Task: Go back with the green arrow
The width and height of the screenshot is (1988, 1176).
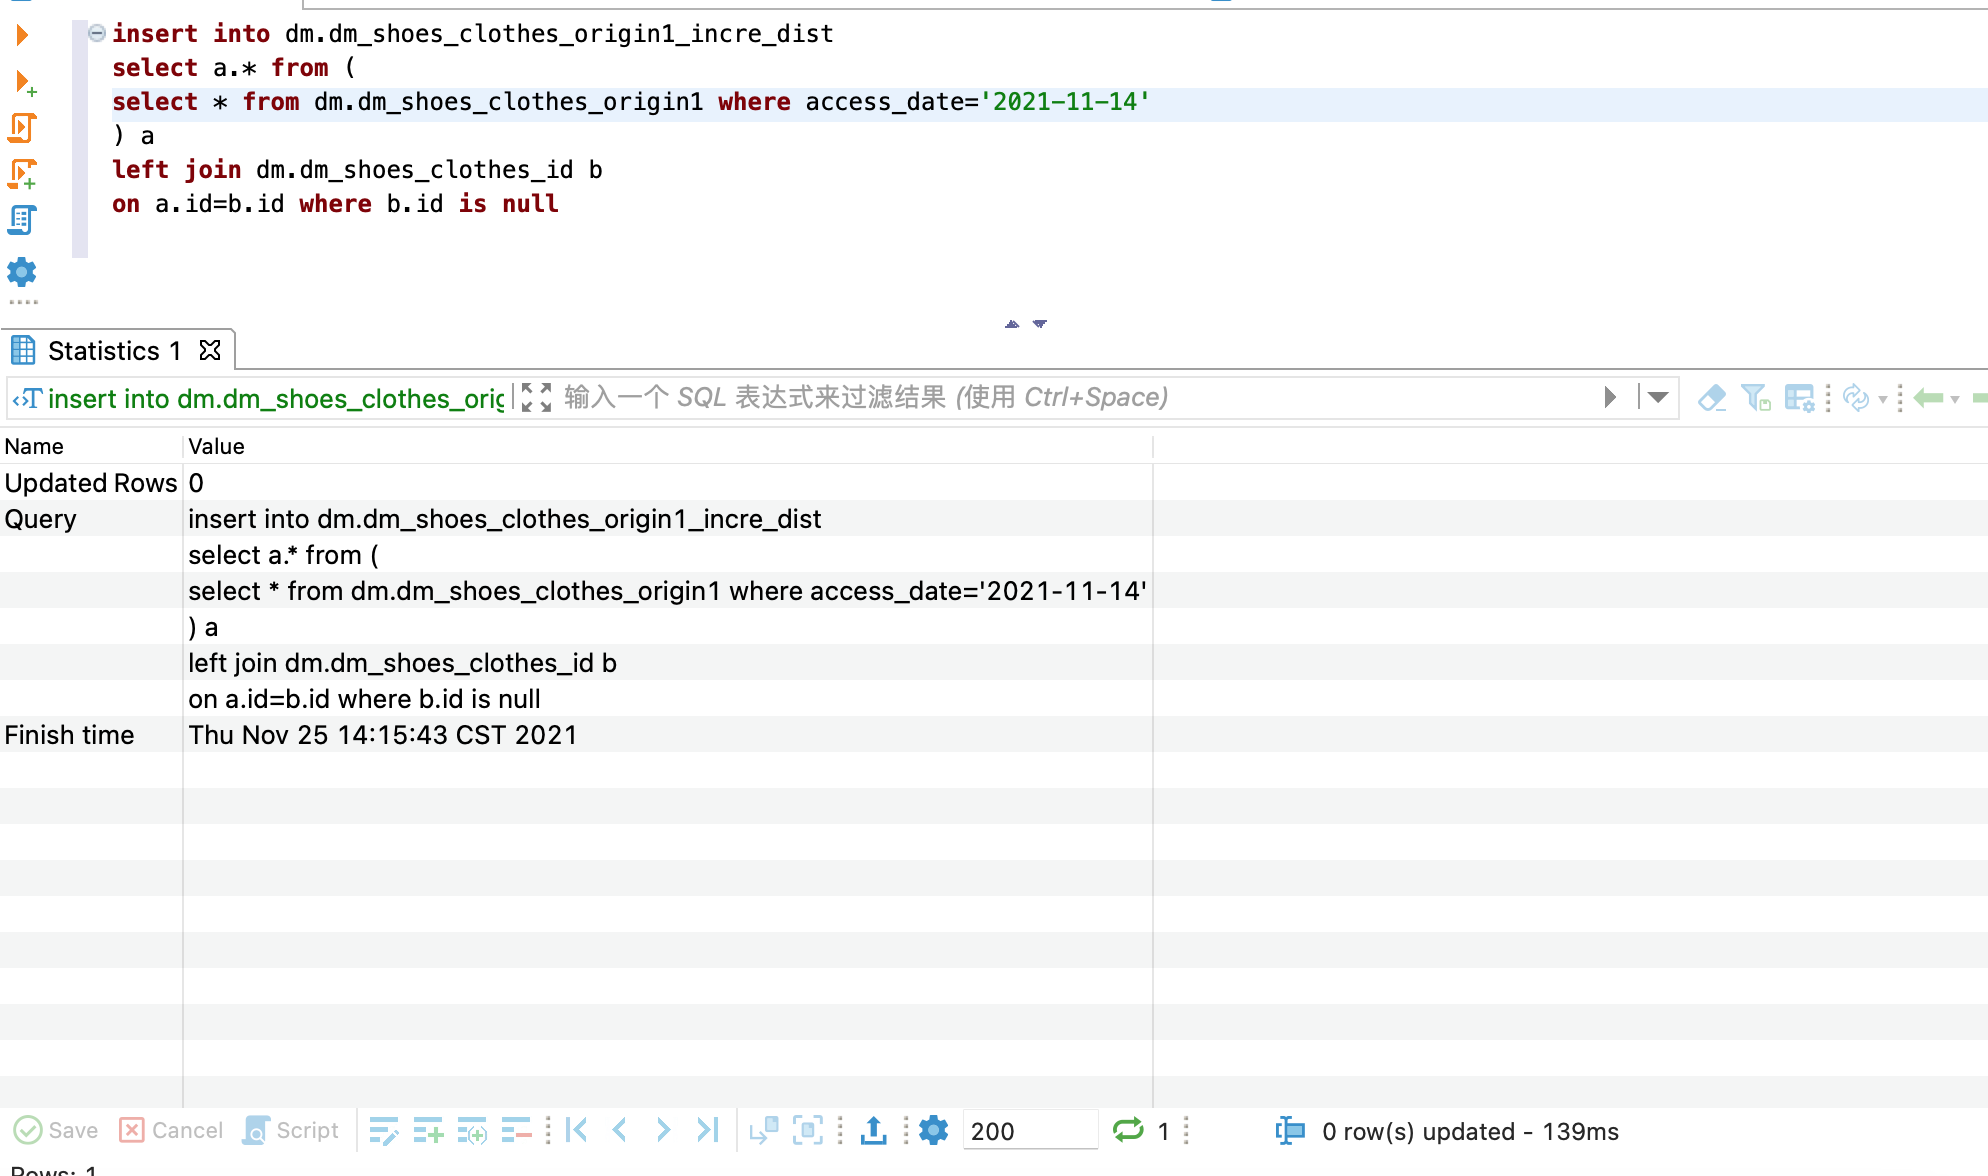Action: click(x=1927, y=398)
